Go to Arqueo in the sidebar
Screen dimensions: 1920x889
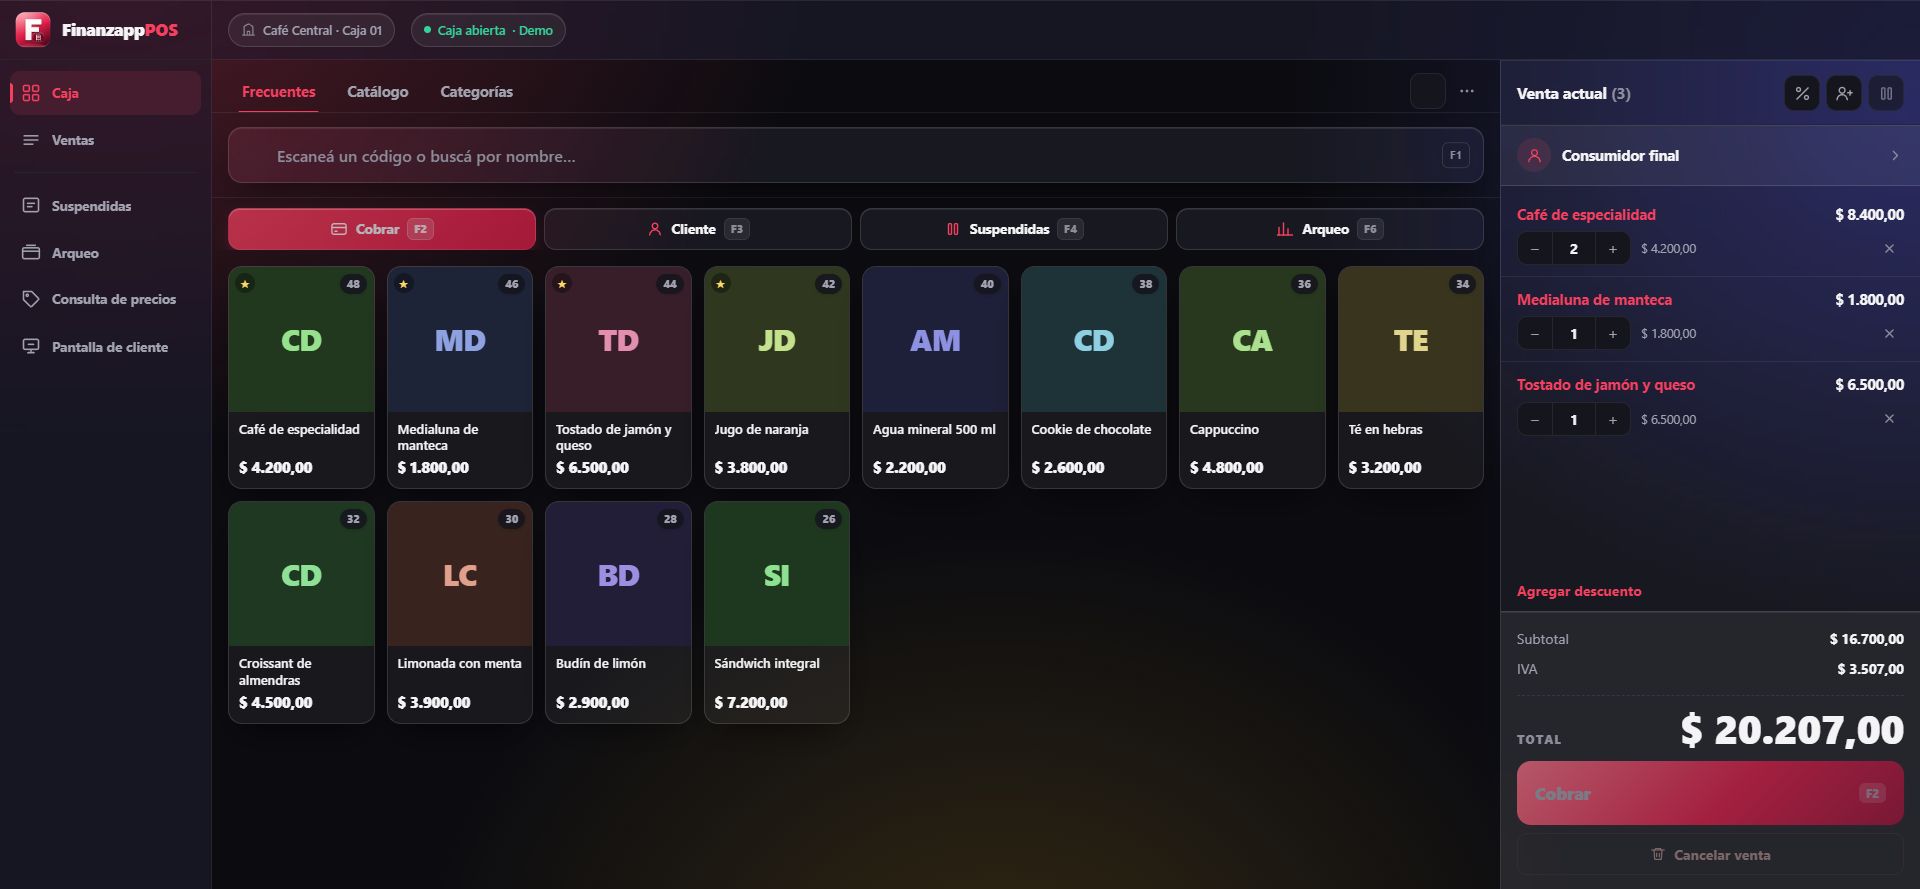coord(105,253)
